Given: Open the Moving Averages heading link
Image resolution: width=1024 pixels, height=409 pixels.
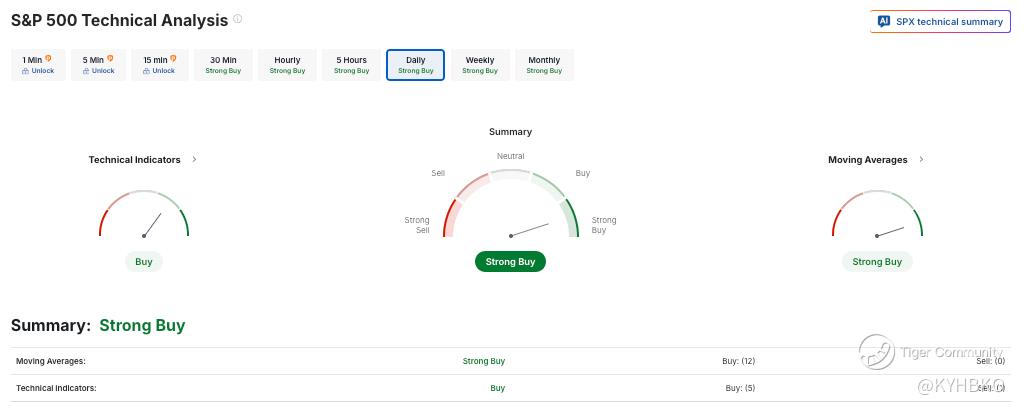Looking at the screenshot, I should (x=867, y=159).
